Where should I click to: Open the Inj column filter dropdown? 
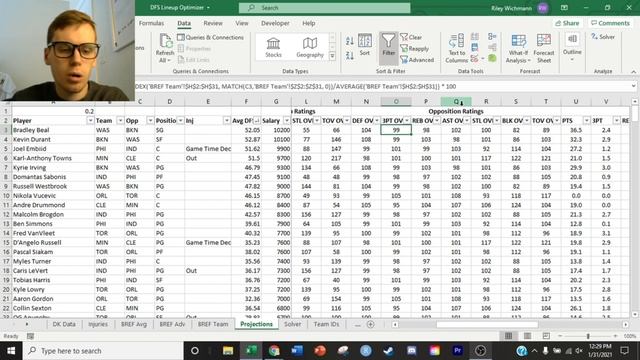(x=227, y=121)
